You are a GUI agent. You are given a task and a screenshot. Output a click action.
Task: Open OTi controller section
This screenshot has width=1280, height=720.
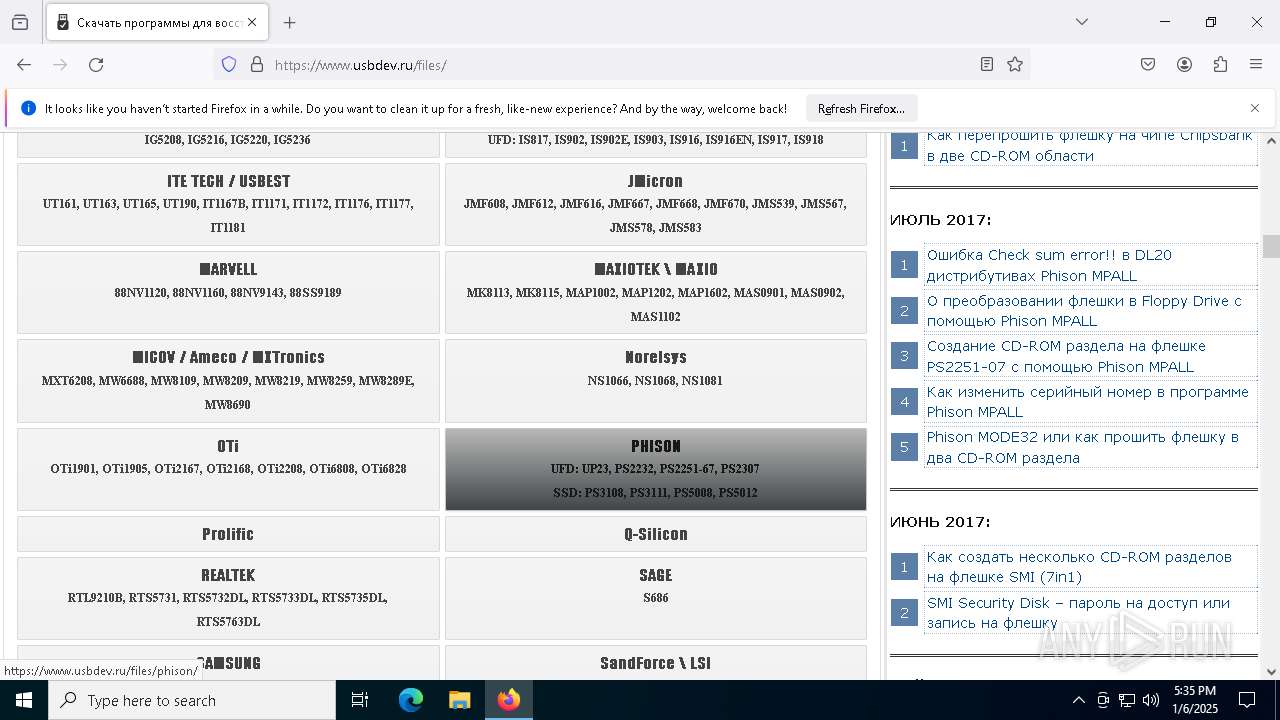point(228,469)
